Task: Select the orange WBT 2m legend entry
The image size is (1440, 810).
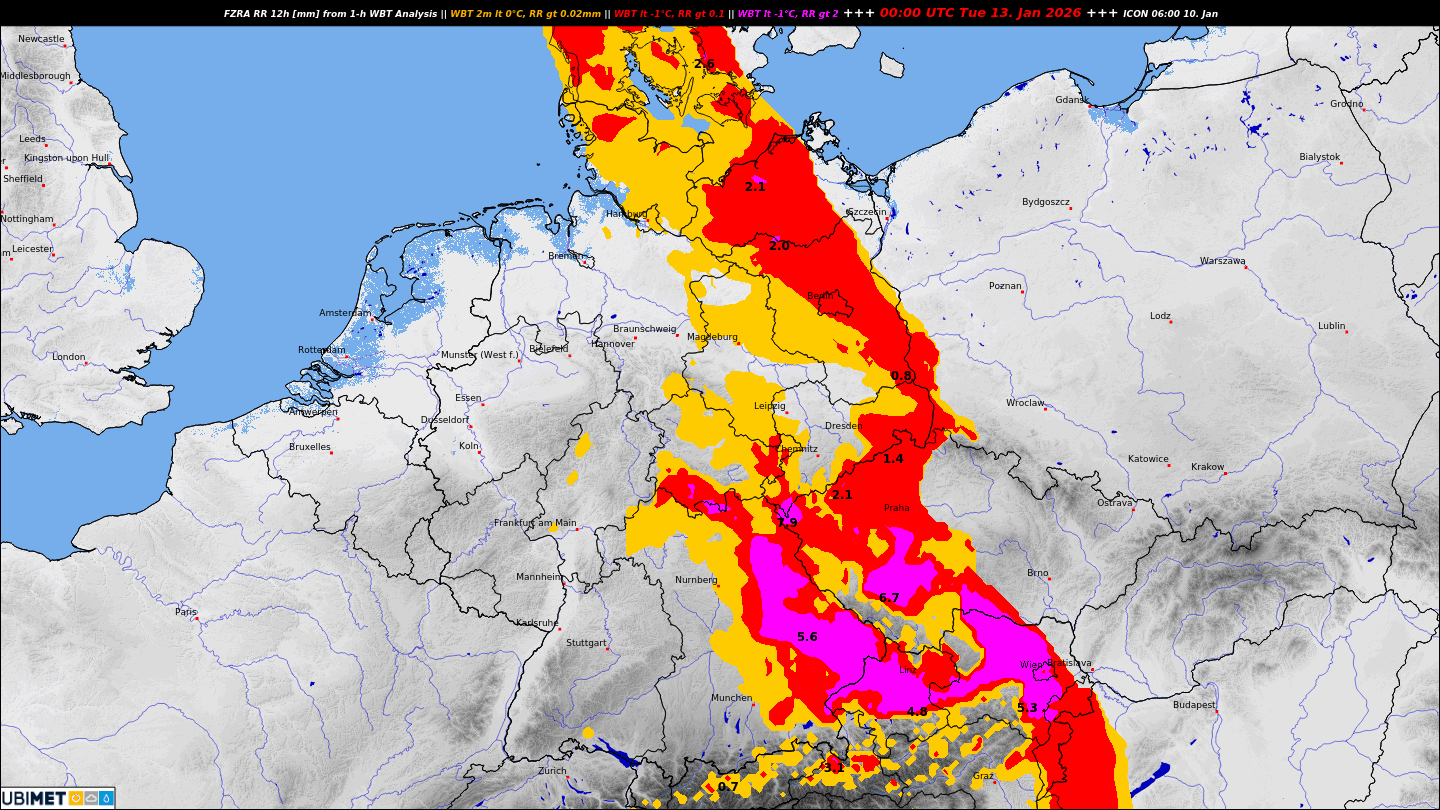Action: 525,14
